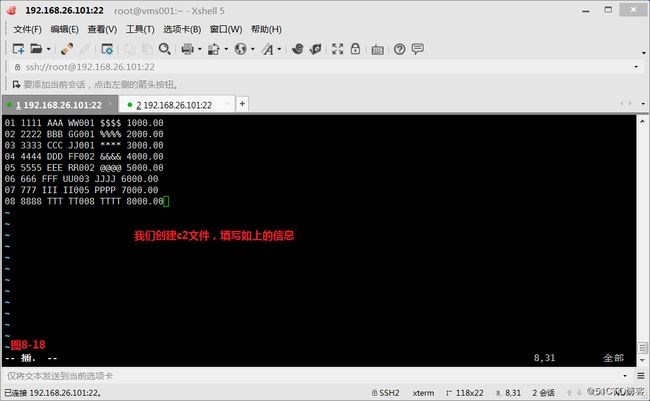Image resolution: width=650 pixels, height=401 pixels.
Task: Click the ssh://root@192.168.26.101:22 address field
Action: point(323,67)
